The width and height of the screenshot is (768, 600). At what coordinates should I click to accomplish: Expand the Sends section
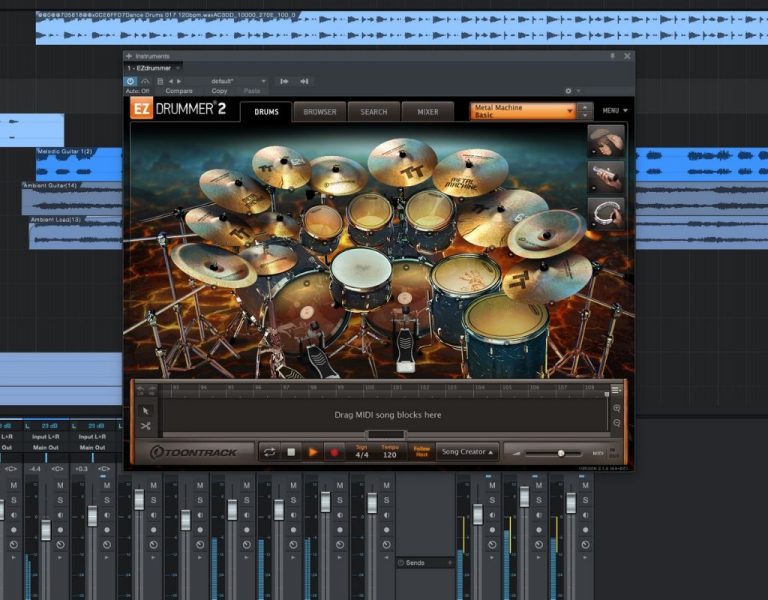point(424,563)
